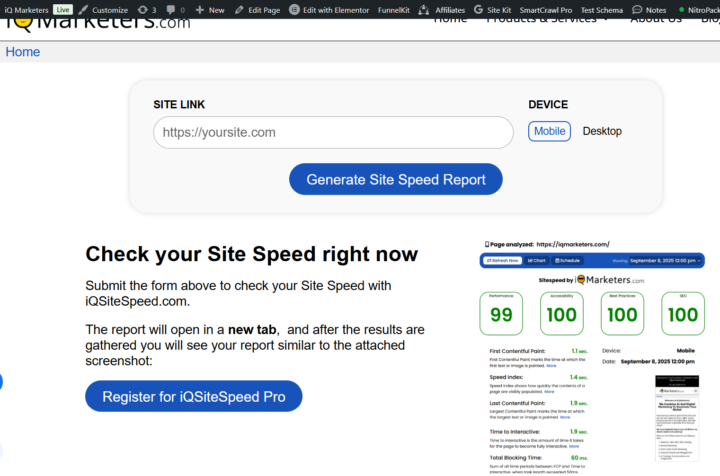
Task: Click the Google Site Kit G icon
Action: click(478, 10)
